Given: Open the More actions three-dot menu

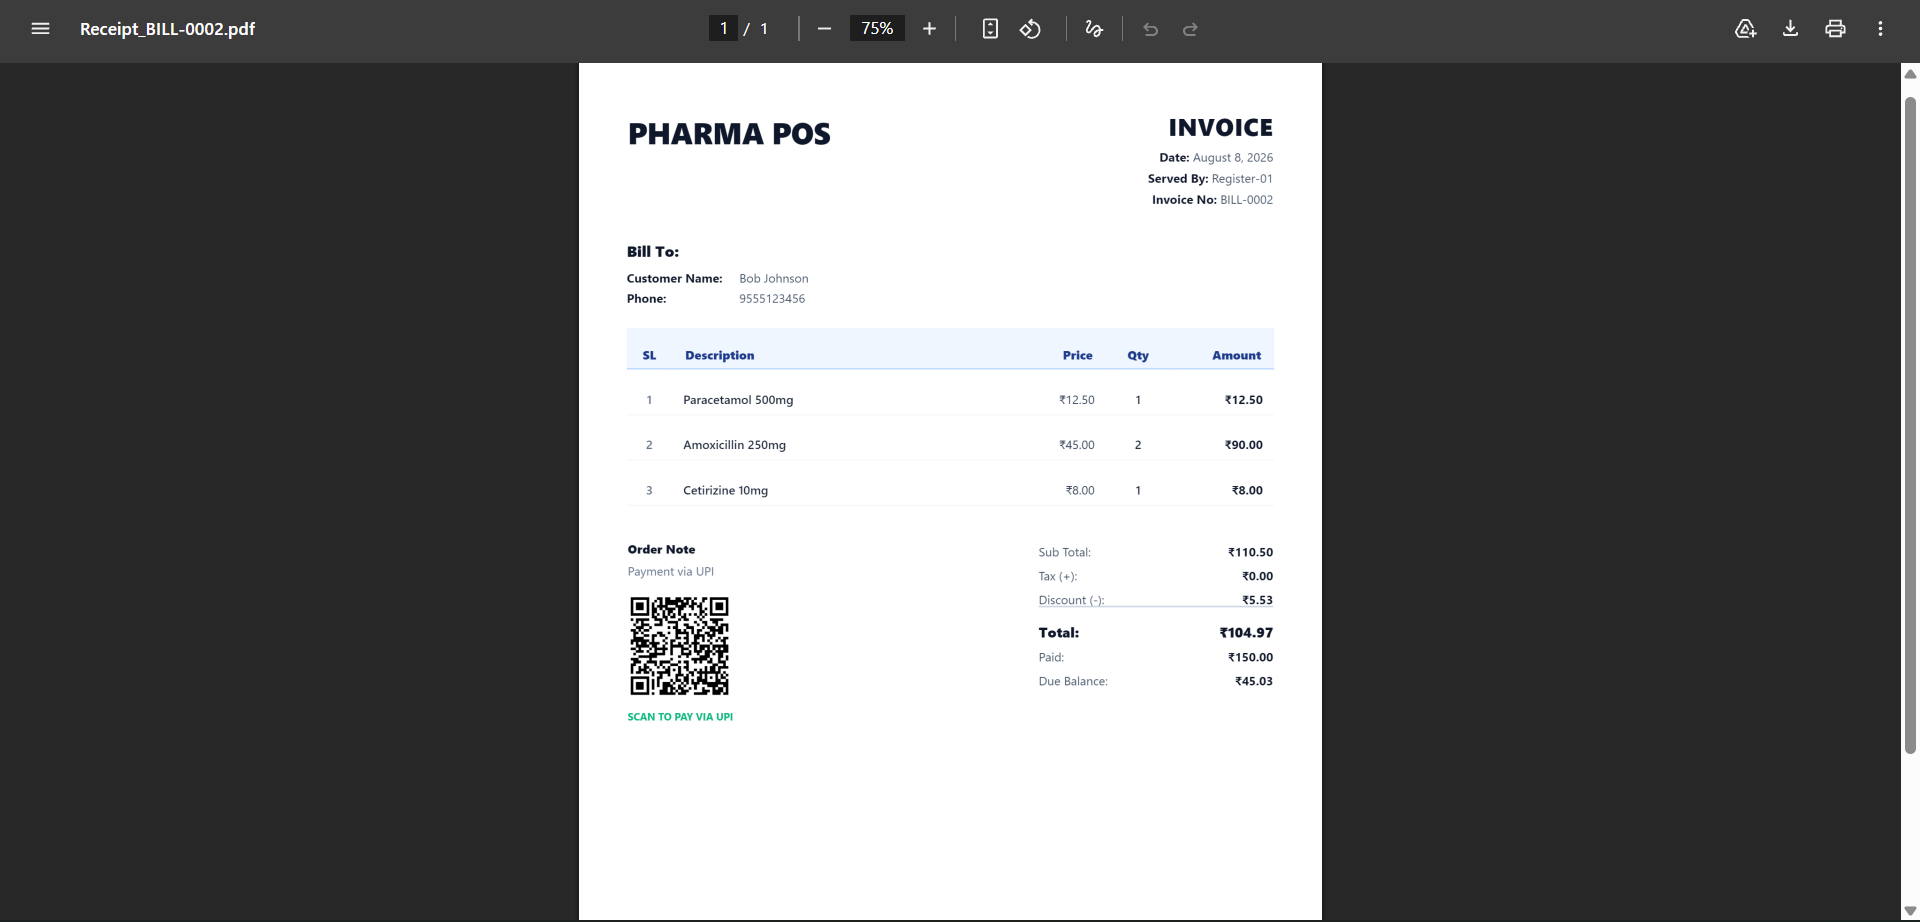Looking at the screenshot, I should pos(1880,29).
